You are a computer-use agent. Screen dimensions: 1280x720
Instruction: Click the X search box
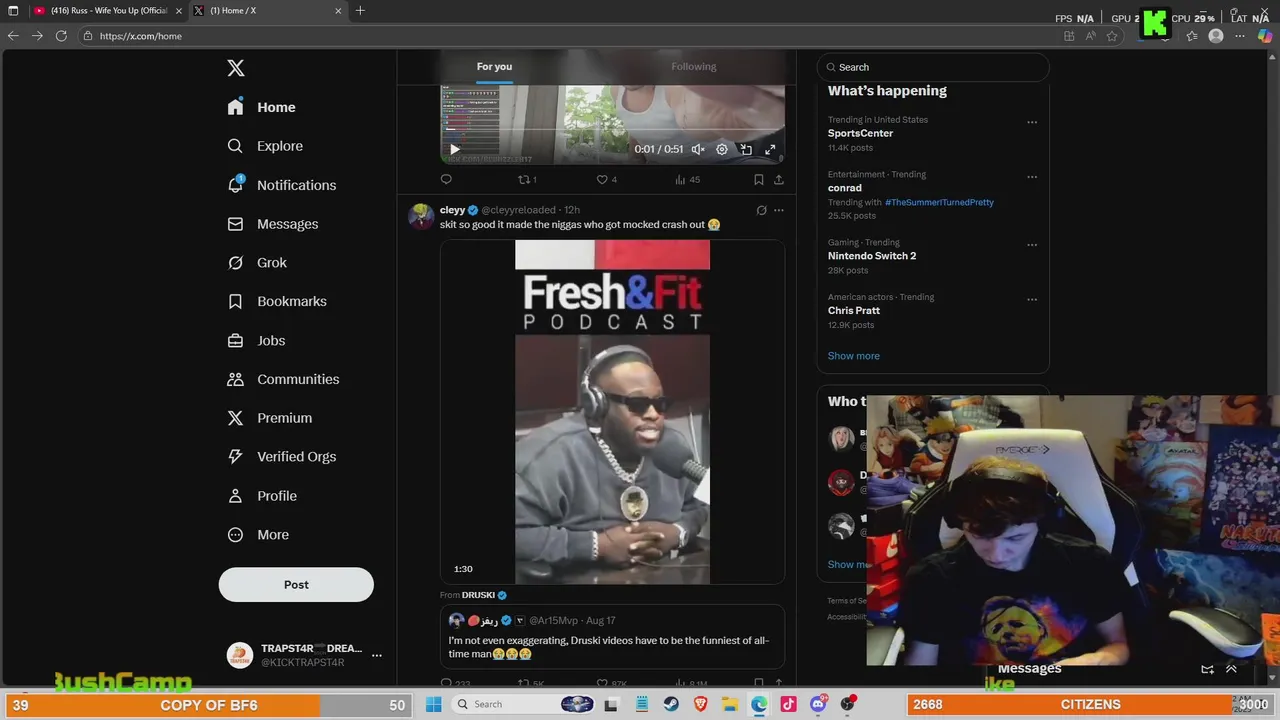(933, 67)
